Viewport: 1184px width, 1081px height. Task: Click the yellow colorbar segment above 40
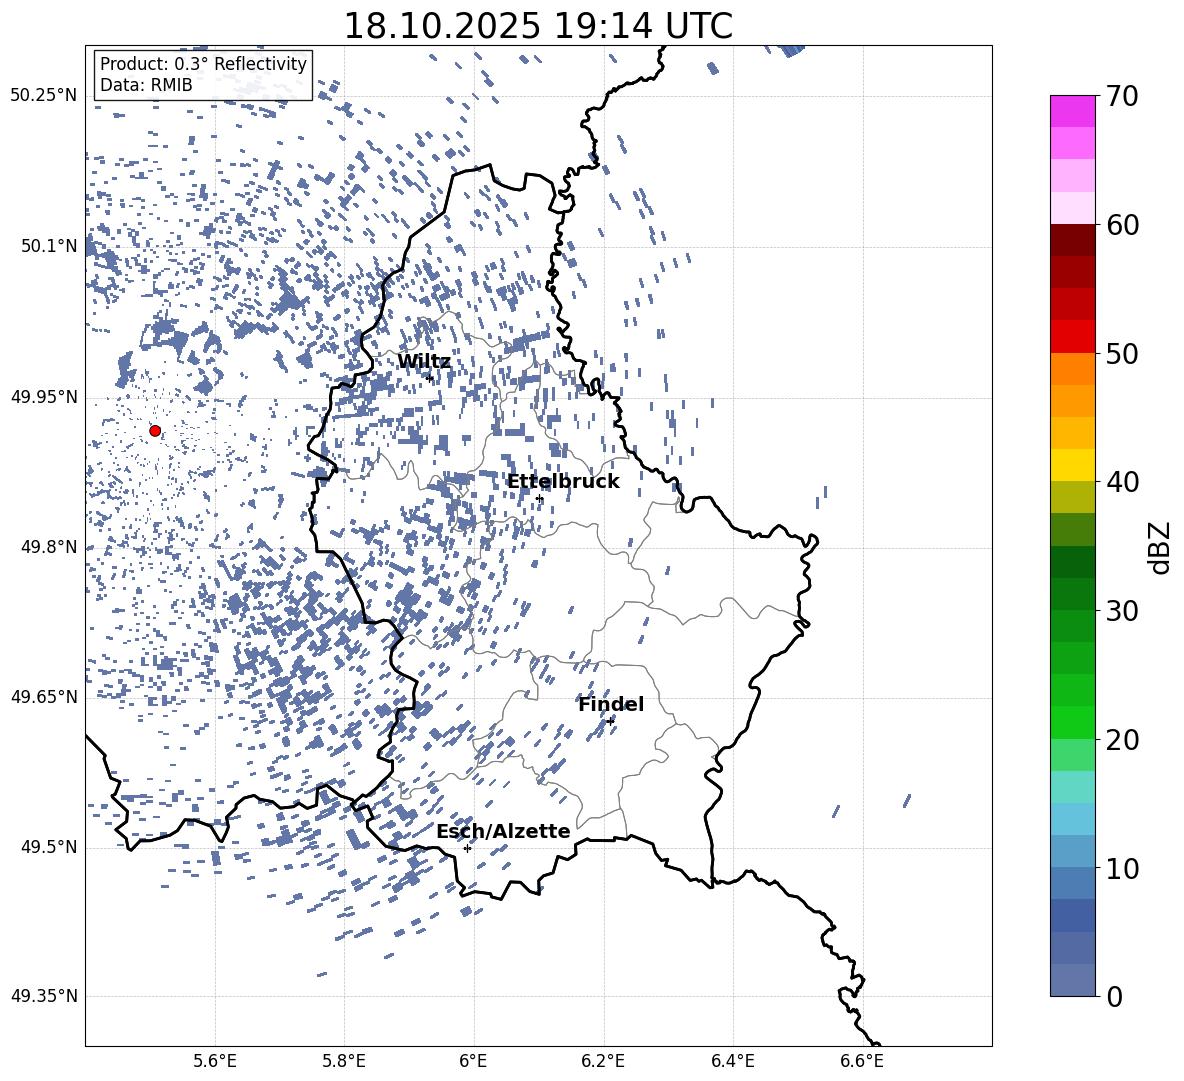tap(1072, 465)
